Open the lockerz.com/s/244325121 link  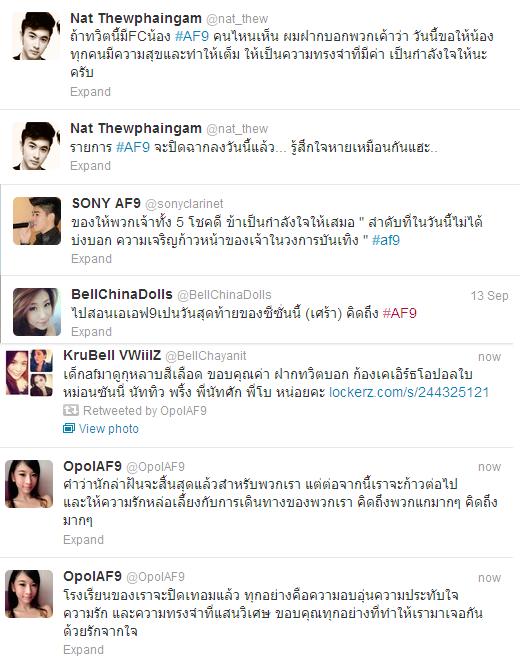[409, 392]
